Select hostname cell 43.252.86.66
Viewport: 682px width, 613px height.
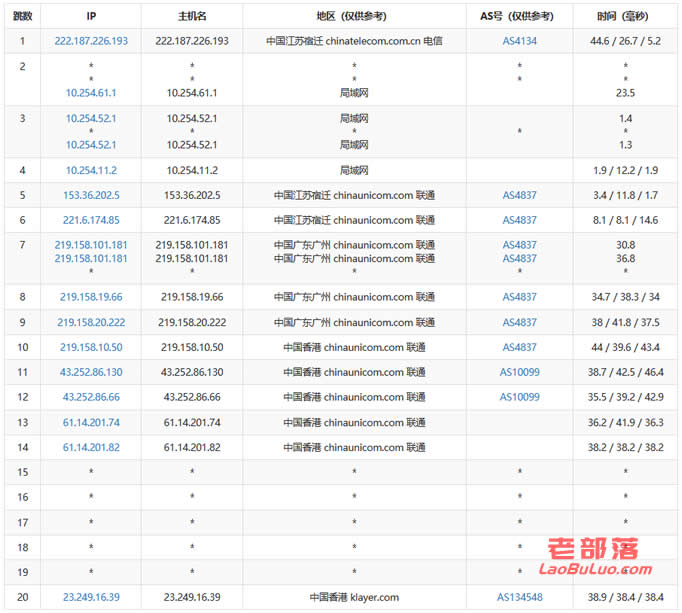[x=192, y=397]
